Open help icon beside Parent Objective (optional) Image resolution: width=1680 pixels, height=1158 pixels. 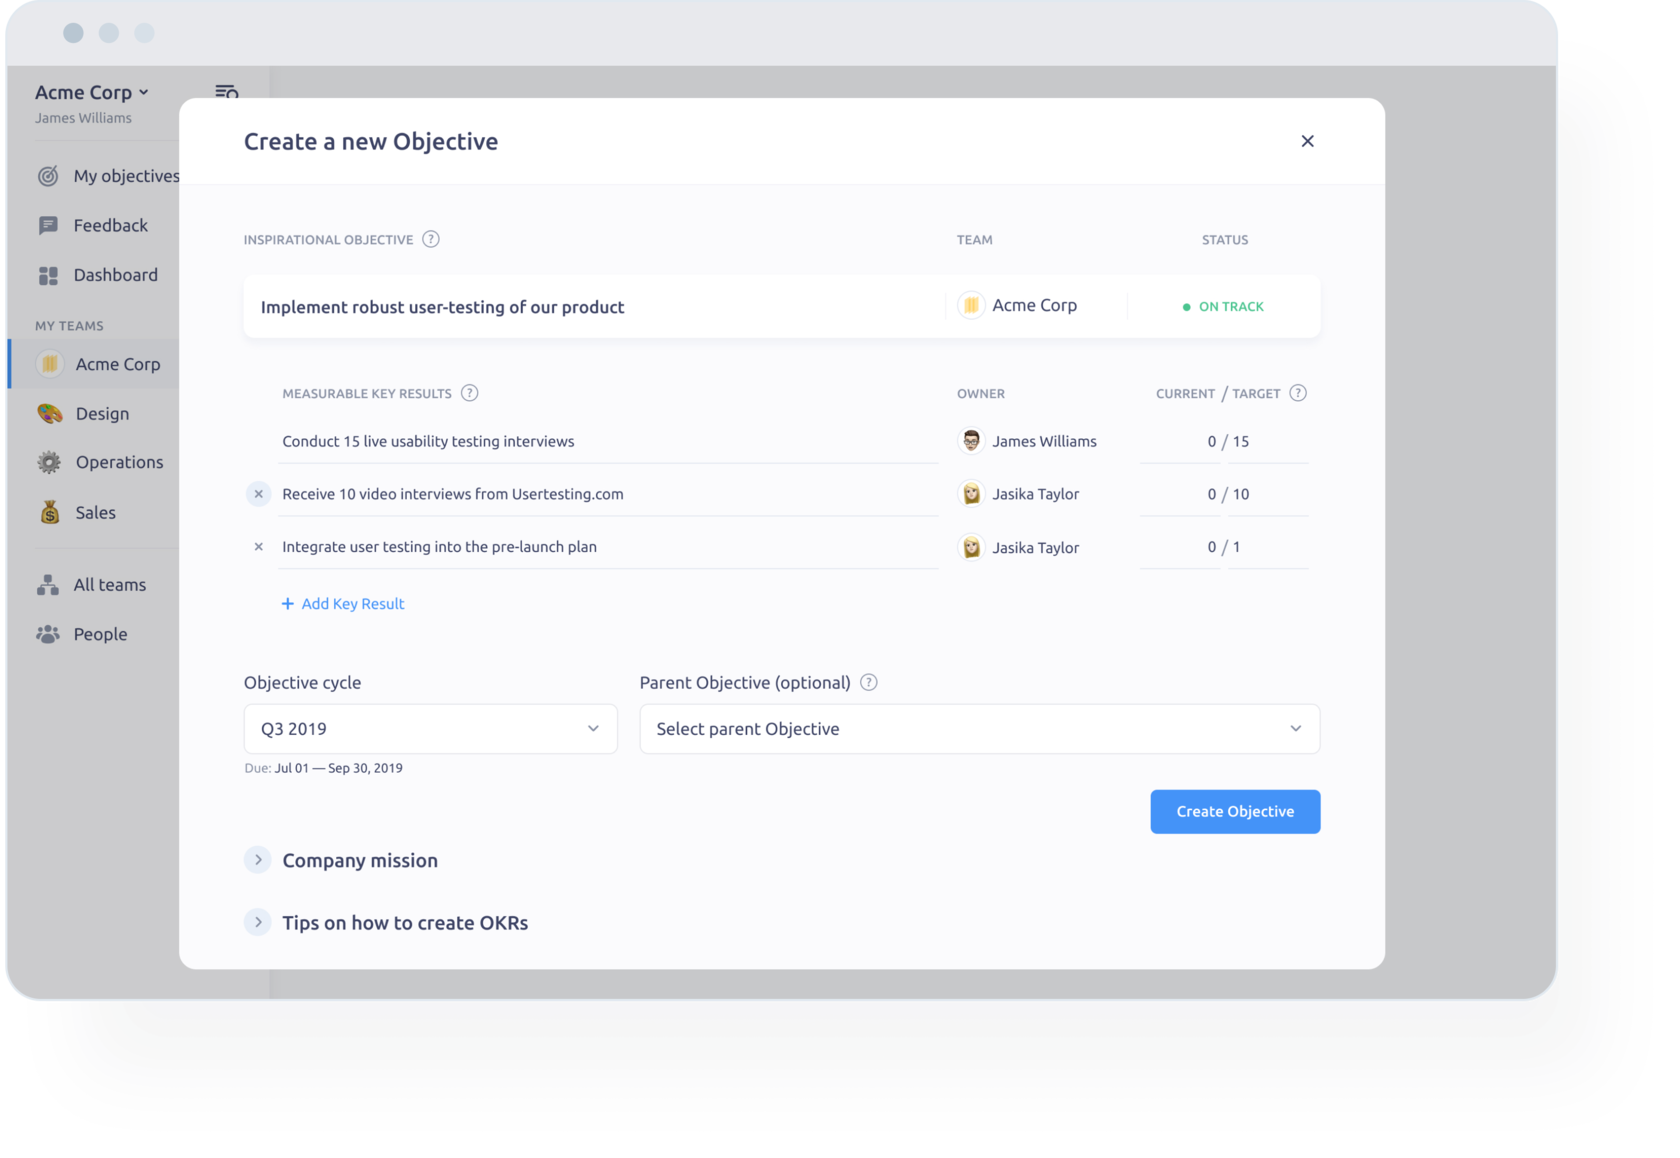pyautogui.click(x=869, y=682)
